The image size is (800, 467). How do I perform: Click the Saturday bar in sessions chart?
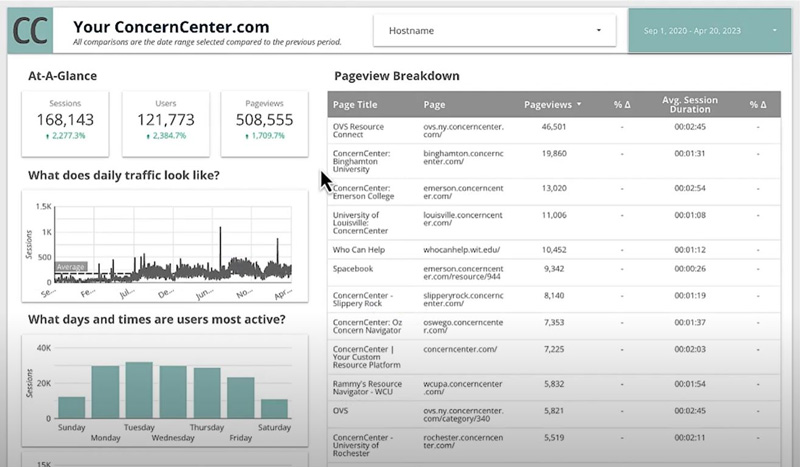(x=274, y=409)
